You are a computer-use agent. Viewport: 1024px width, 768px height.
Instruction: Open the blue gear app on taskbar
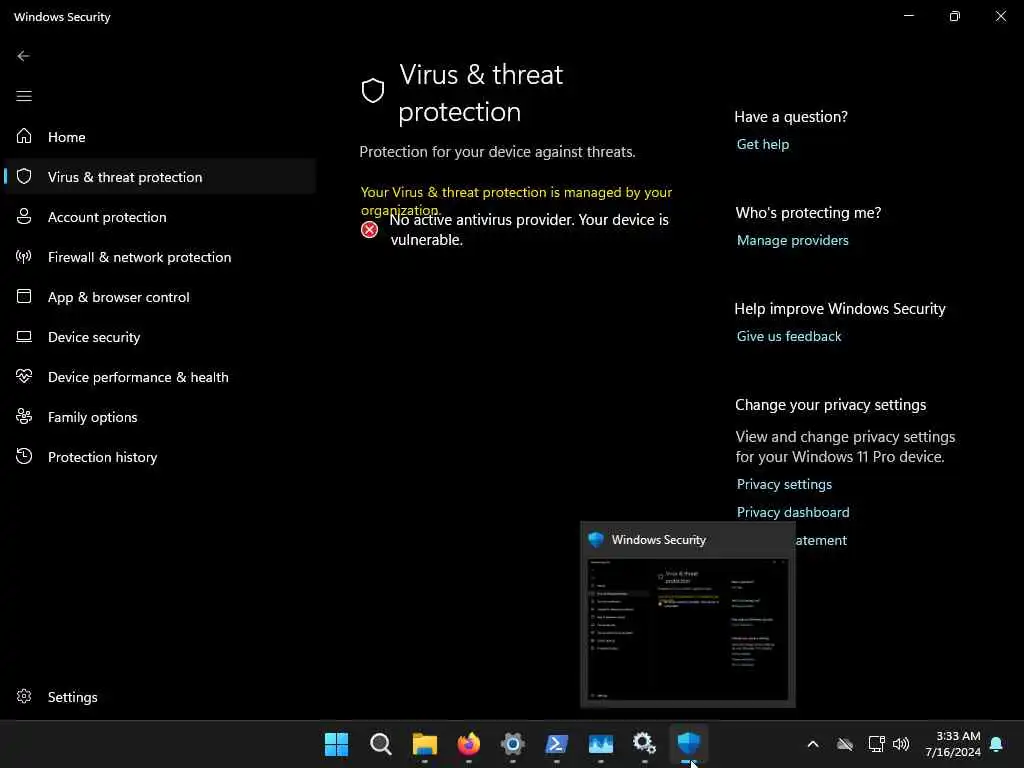tap(513, 744)
